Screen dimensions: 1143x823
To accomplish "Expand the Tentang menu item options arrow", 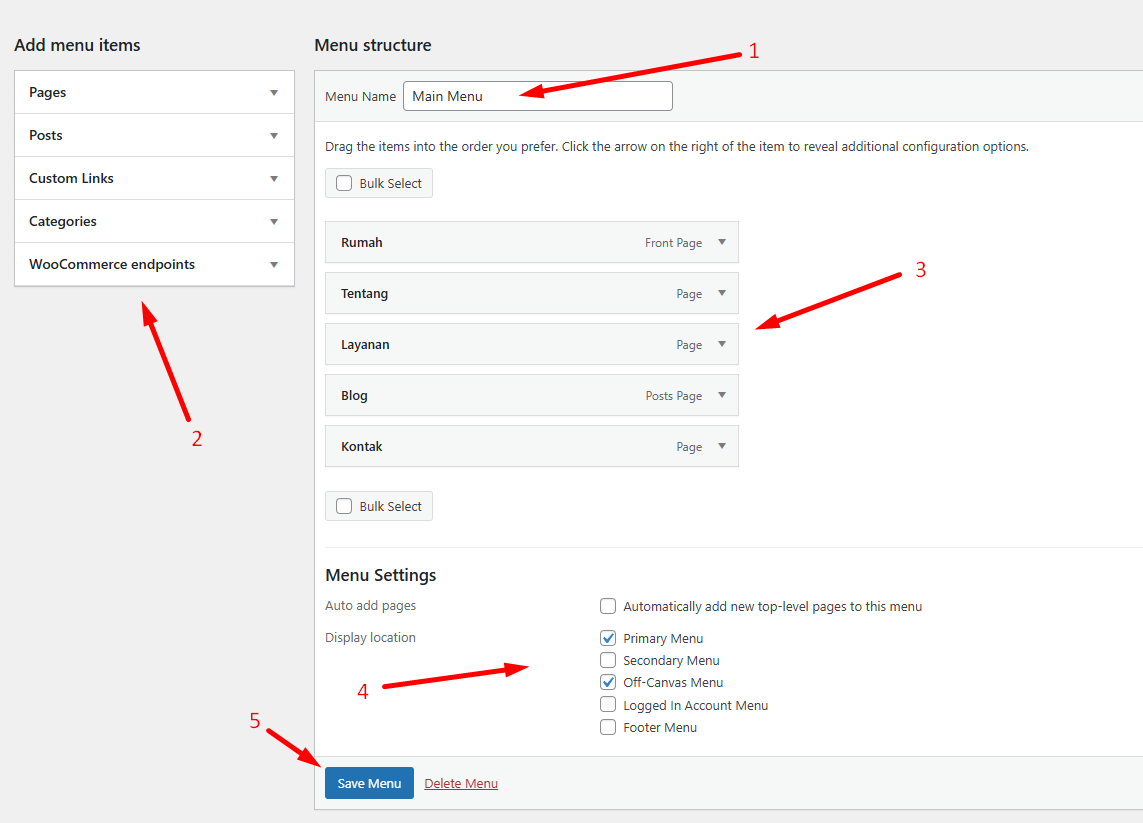I will click(x=722, y=294).
